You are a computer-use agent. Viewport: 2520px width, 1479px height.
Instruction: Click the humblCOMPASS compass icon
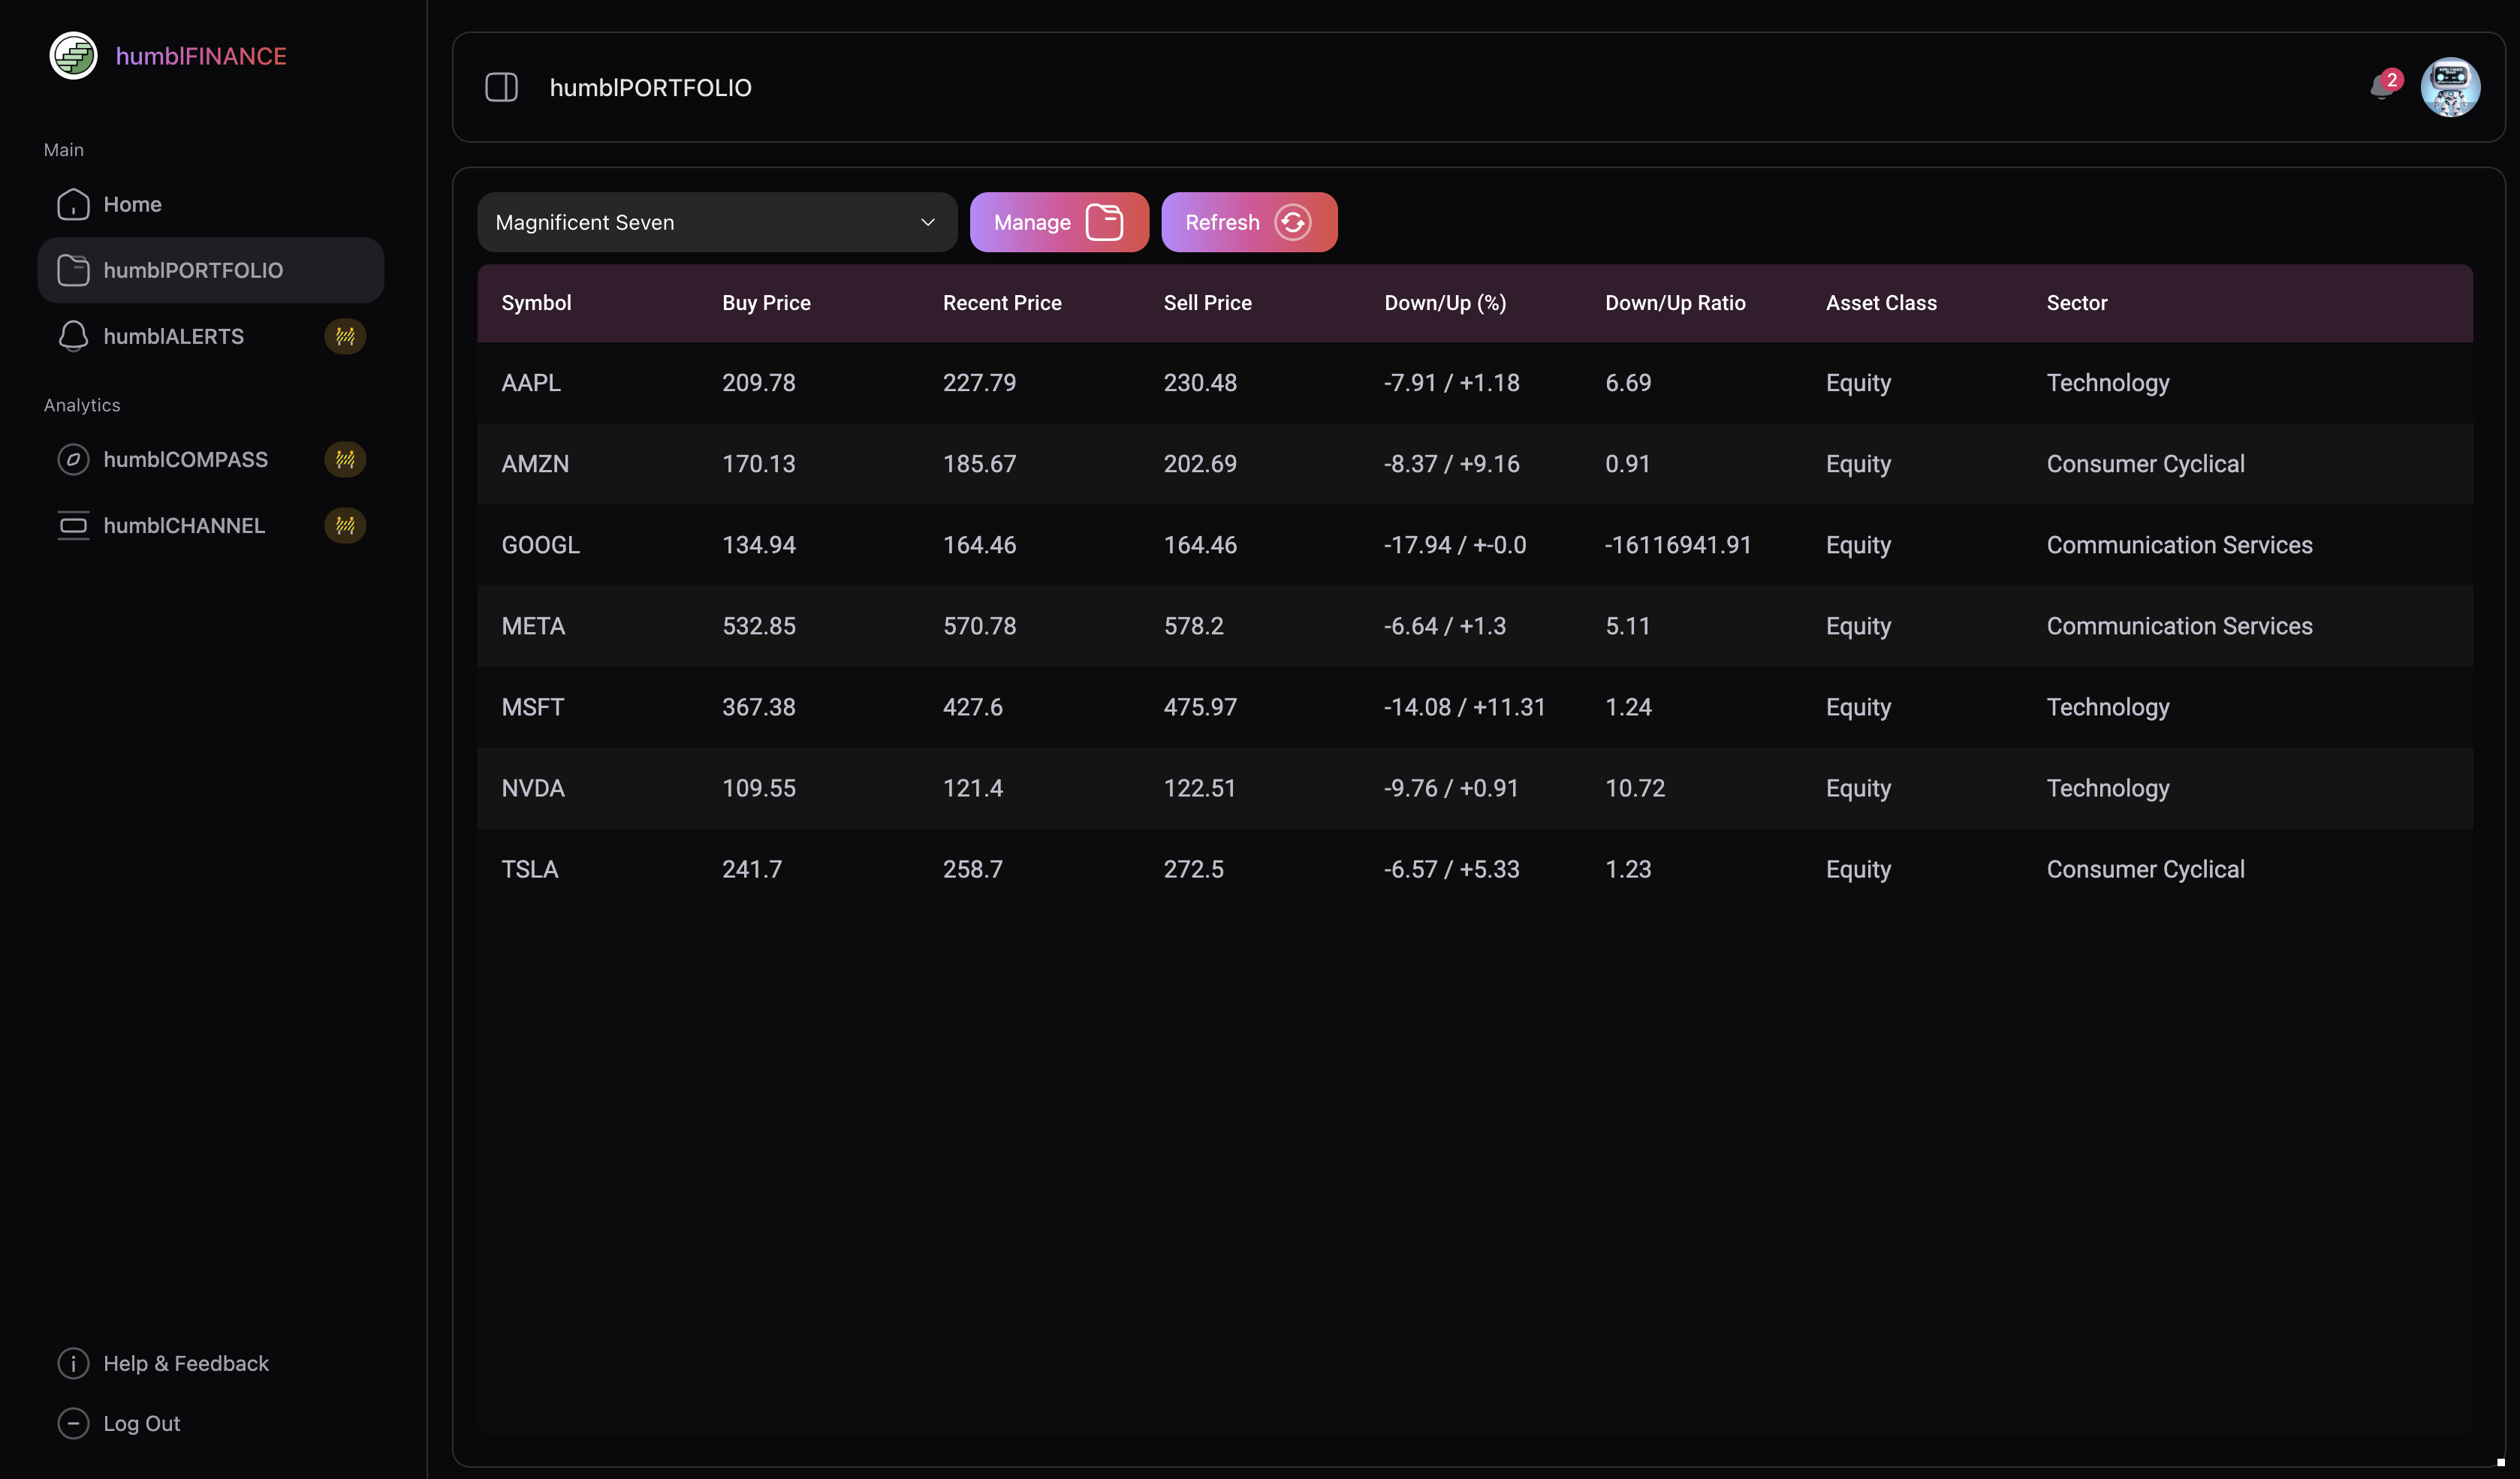click(x=73, y=459)
